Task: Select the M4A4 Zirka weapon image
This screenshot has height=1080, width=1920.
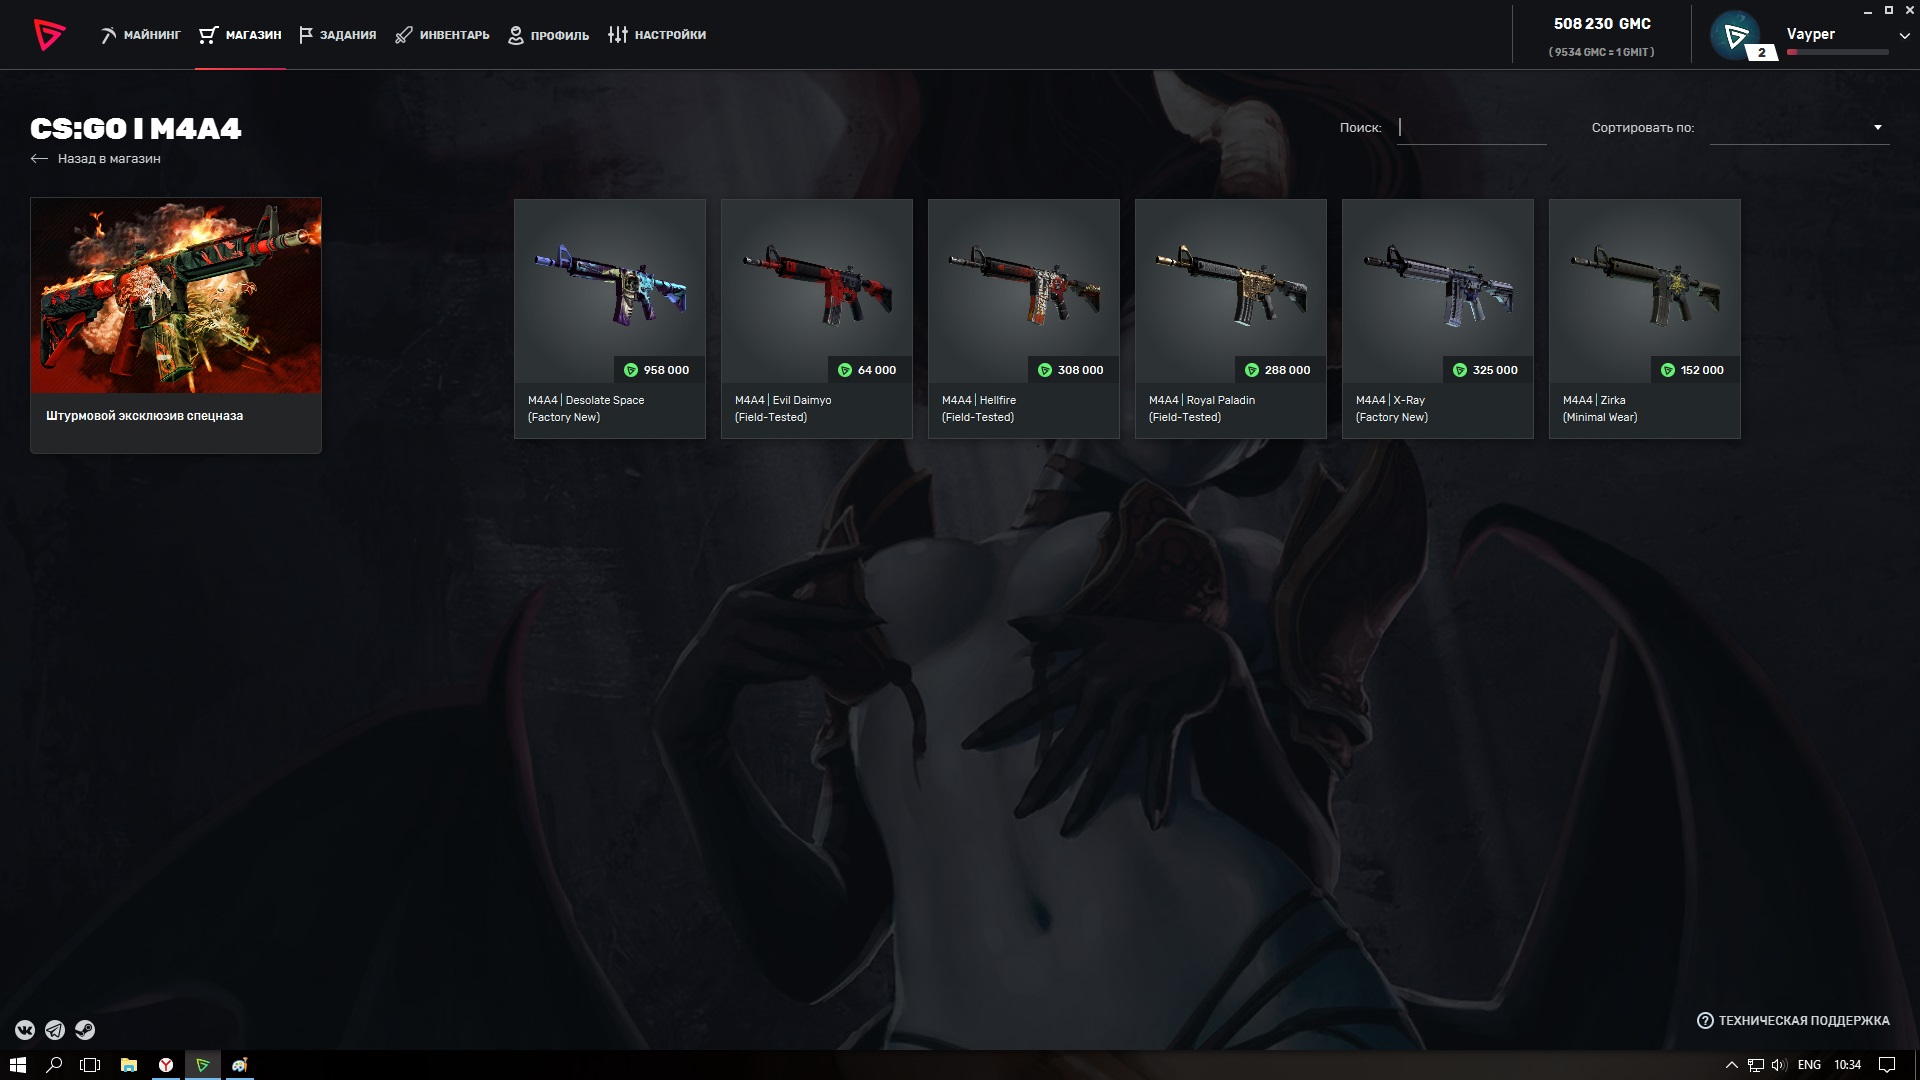Action: 1645,283
